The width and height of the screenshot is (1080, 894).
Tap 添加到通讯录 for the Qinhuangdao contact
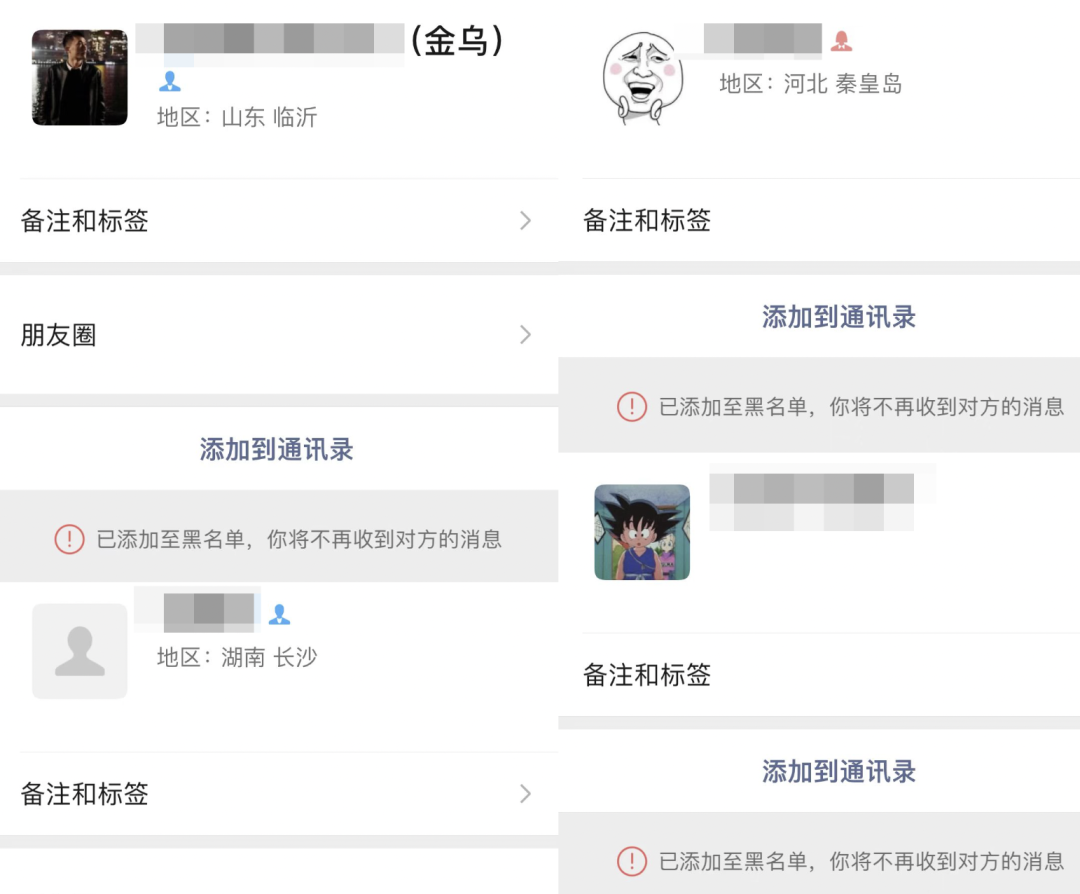tap(839, 317)
